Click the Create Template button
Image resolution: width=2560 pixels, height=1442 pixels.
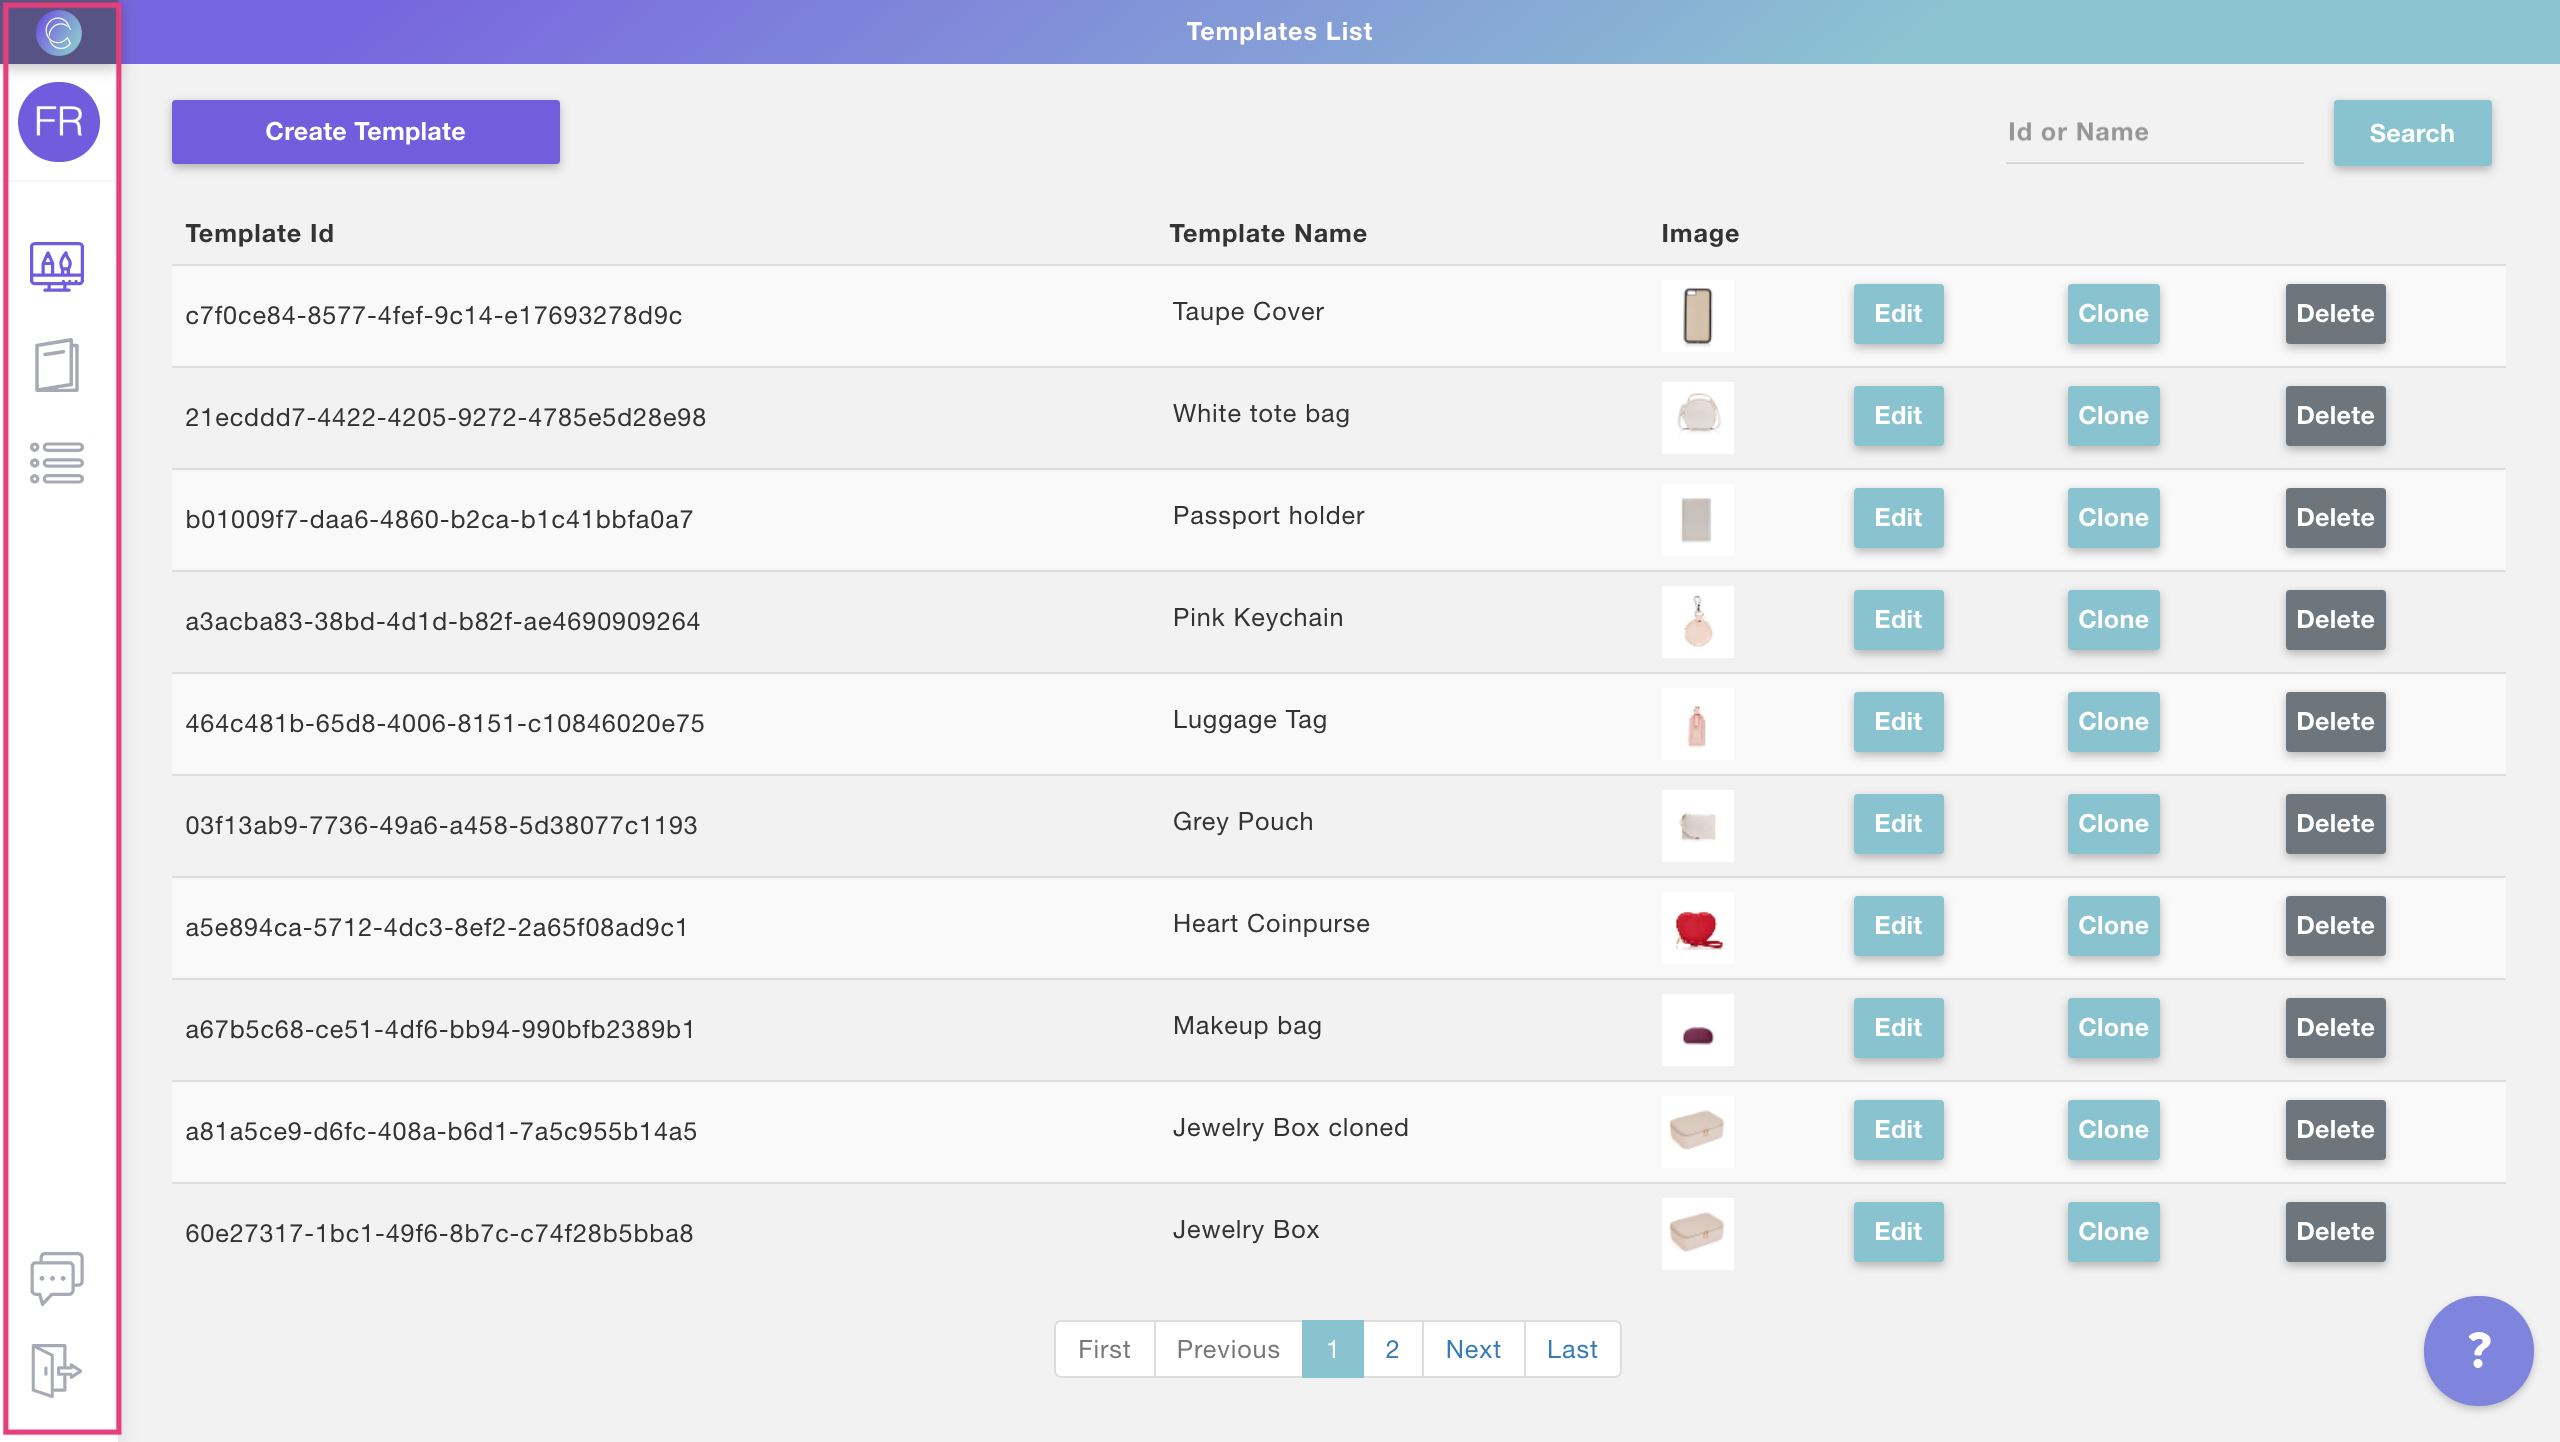coord(365,132)
